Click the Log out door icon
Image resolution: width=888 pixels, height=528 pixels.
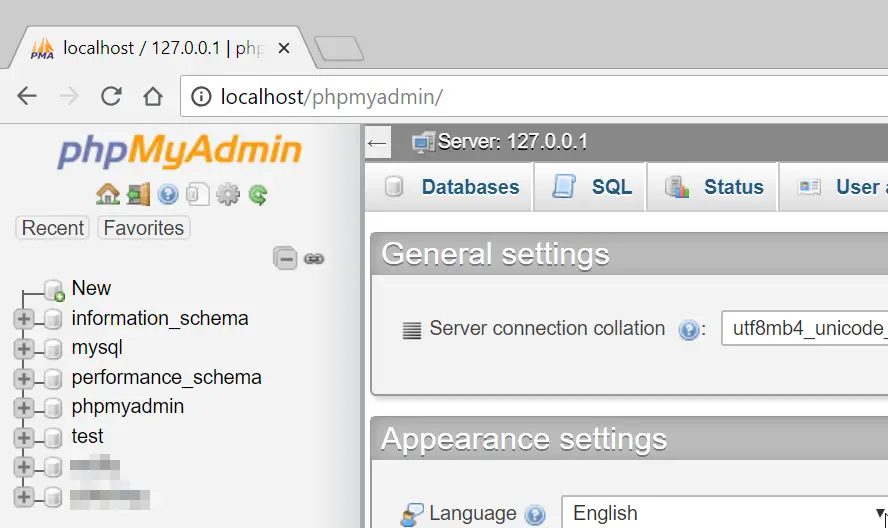pos(138,194)
